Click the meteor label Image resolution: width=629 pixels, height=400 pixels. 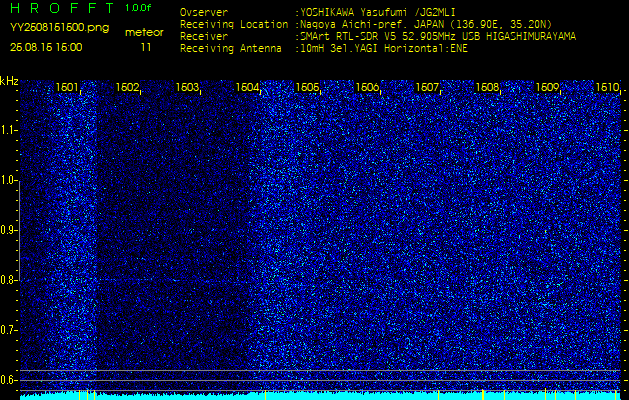pyautogui.click(x=144, y=33)
